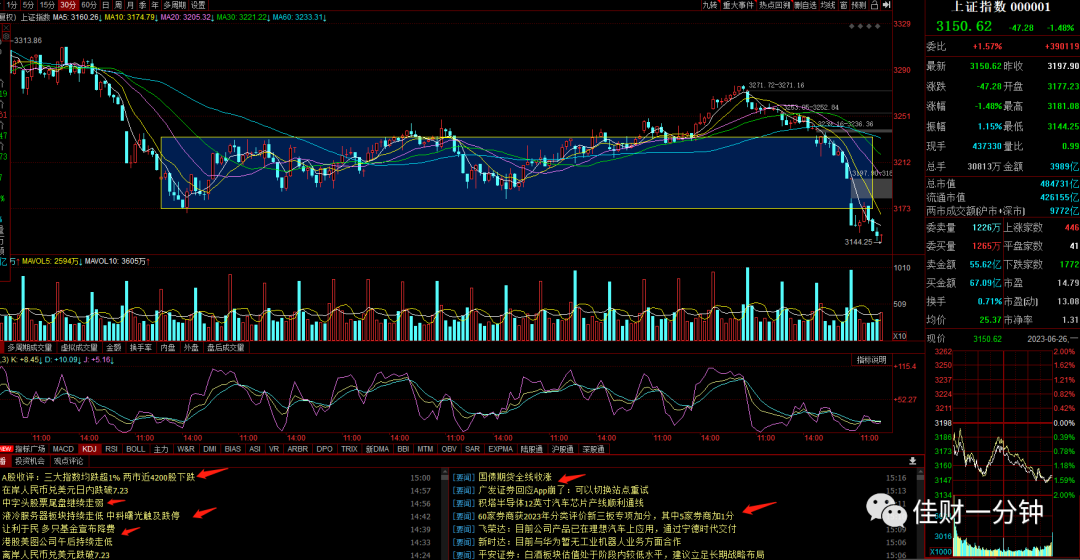Switch to SAR indicator
Screen dimensions: 1080x560
[472, 449]
